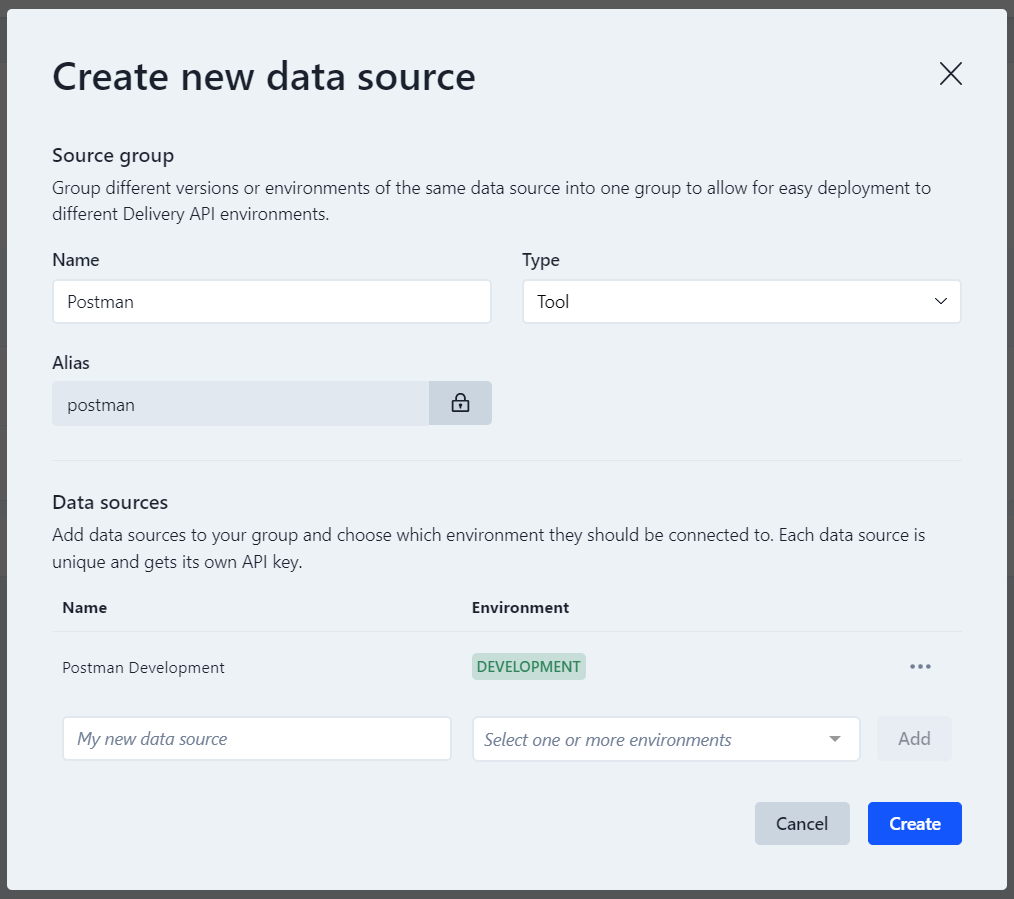
Task: Open three-dots menu for Postman Development
Action: [920, 667]
